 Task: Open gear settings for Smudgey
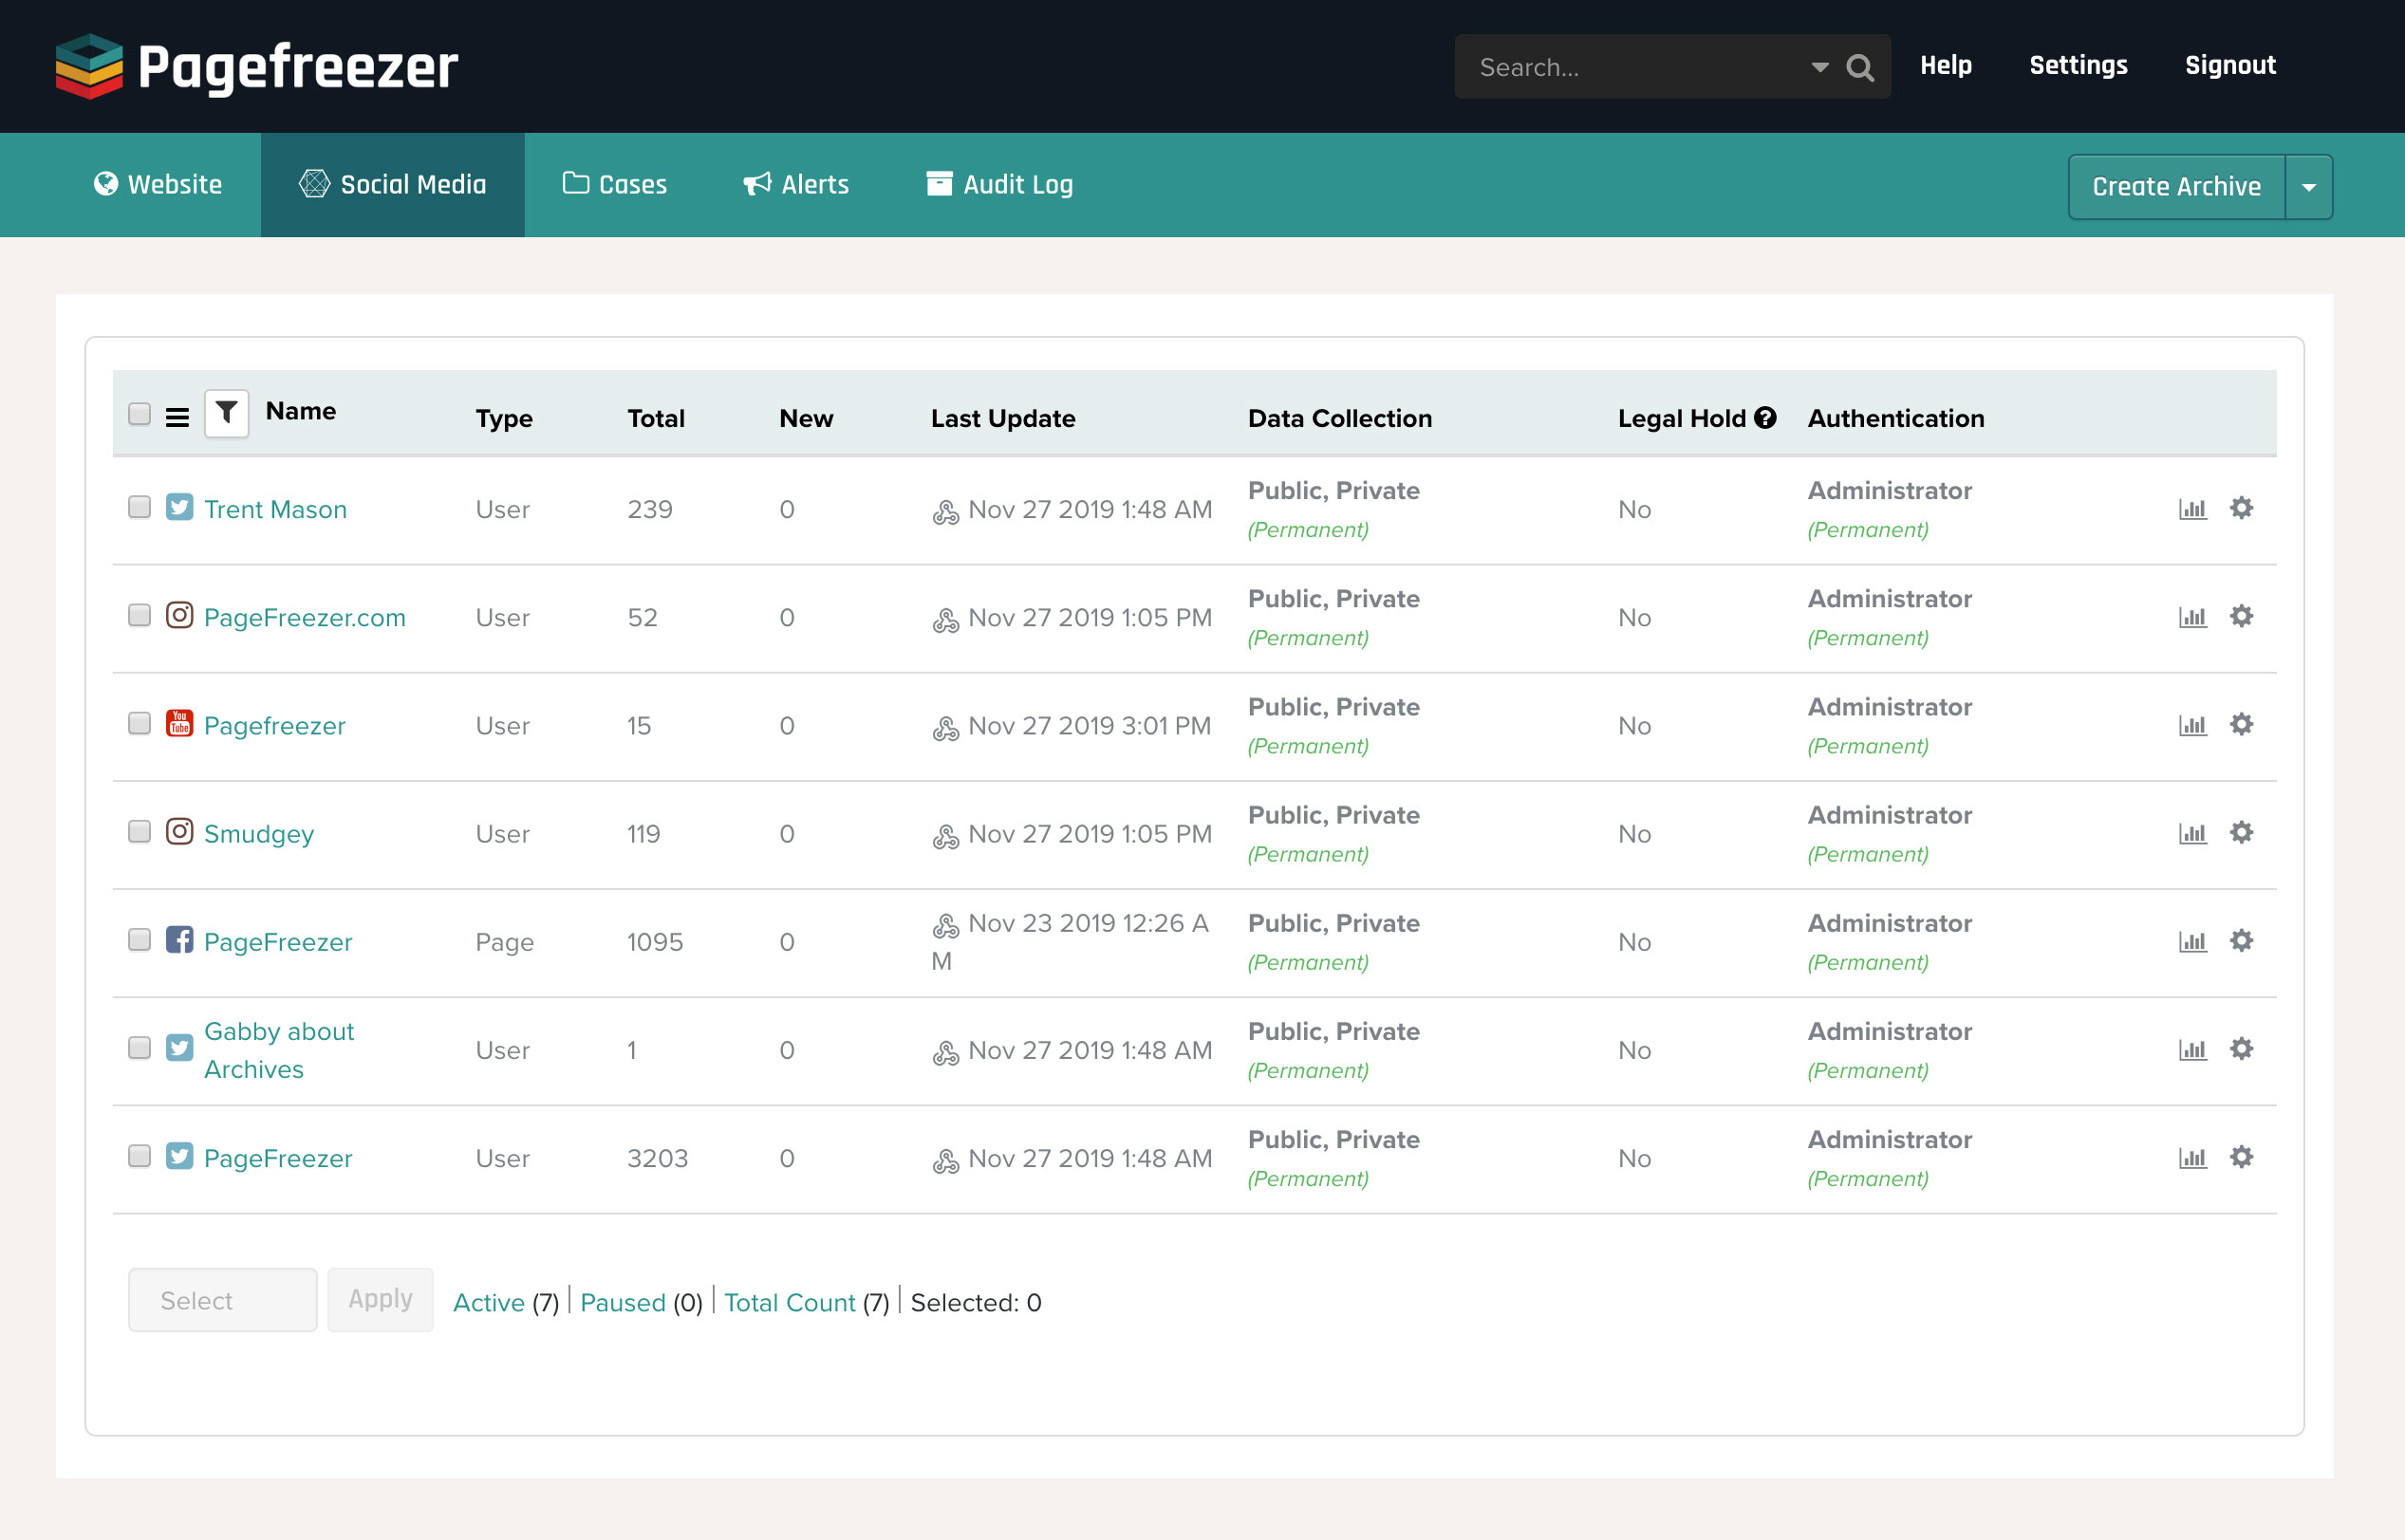(2242, 832)
